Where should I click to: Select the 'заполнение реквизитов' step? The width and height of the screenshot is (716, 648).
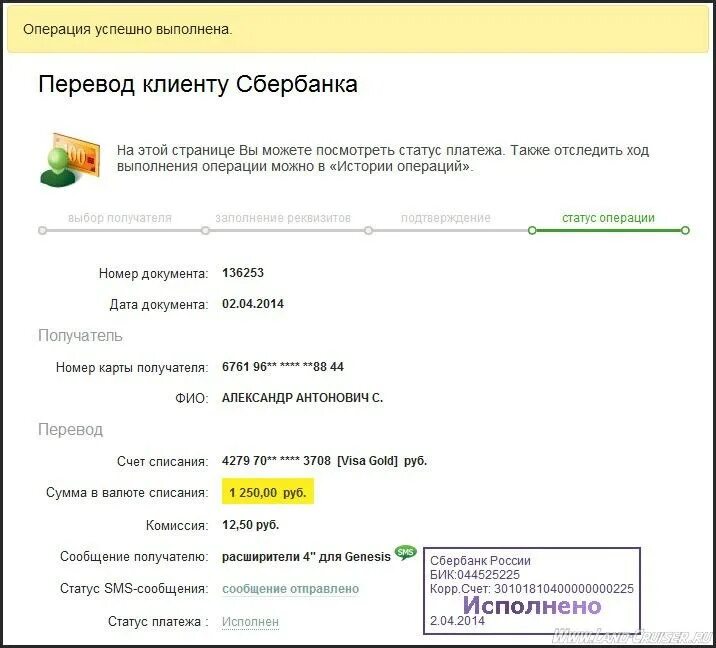283,218
